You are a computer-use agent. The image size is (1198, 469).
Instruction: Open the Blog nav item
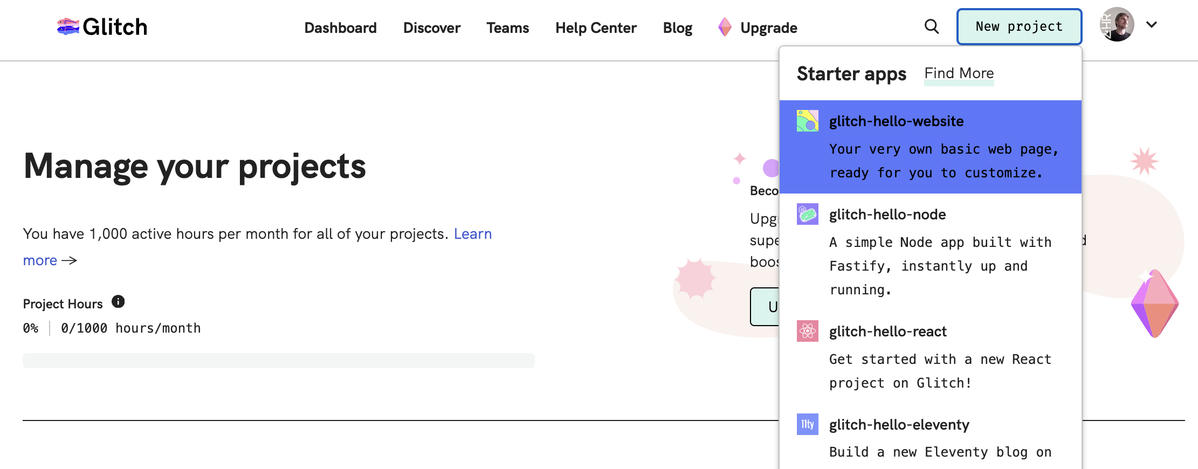point(678,28)
